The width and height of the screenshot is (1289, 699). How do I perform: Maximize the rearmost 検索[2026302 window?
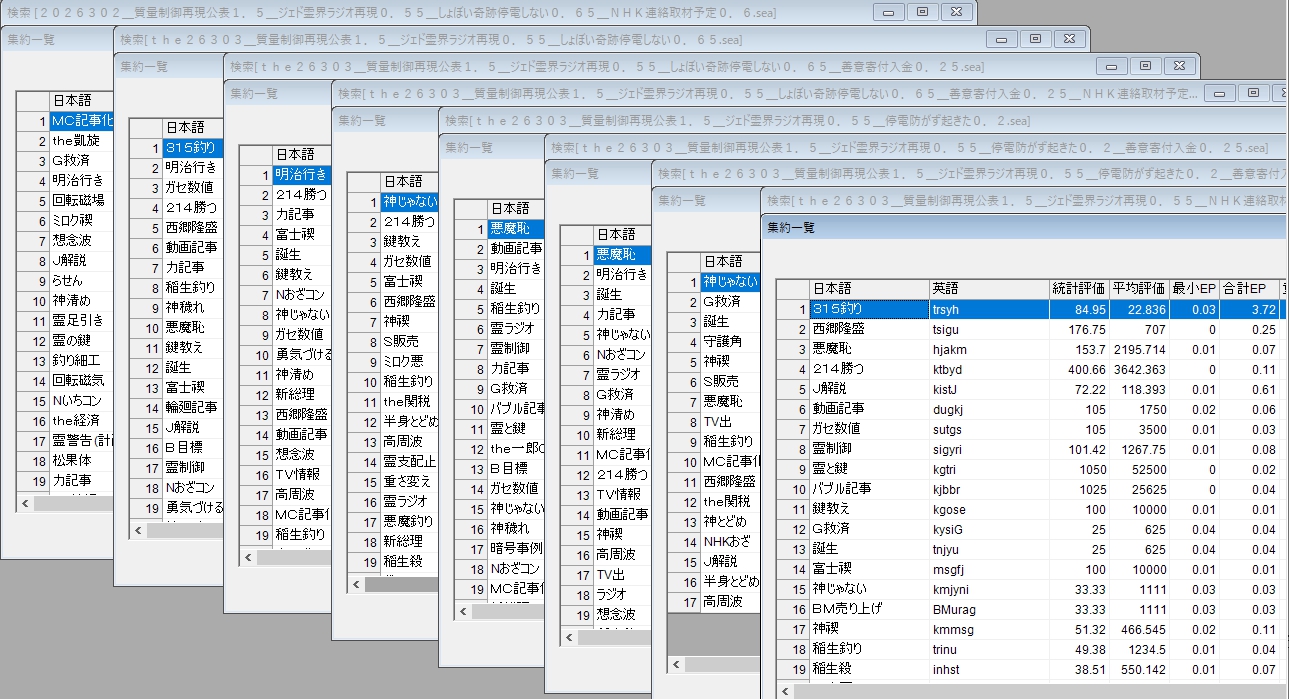click(x=922, y=12)
